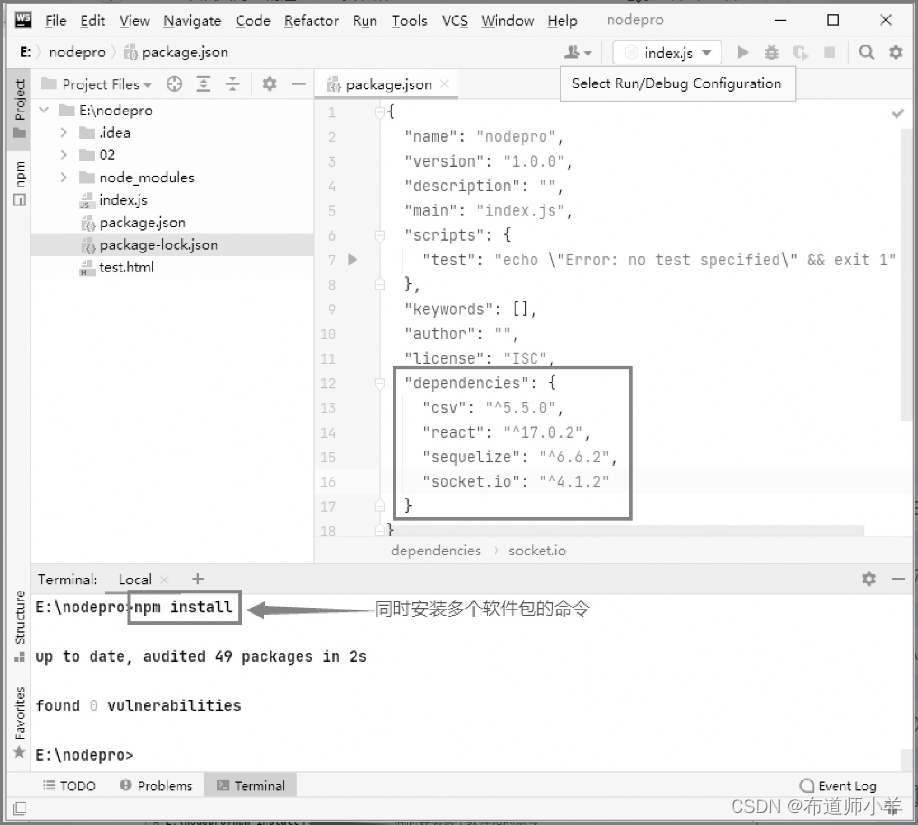Open the Event Log panel

tap(838, 786)
